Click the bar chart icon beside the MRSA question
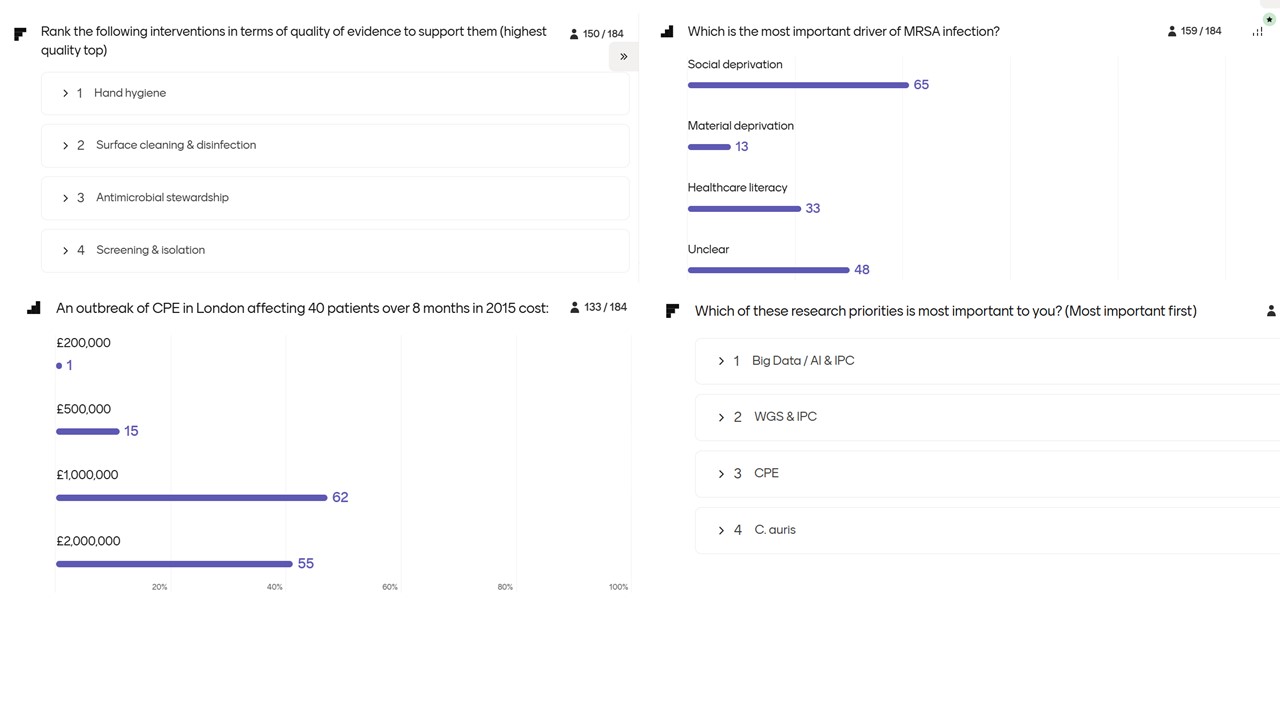1280x720 pixels. (667, 32)
